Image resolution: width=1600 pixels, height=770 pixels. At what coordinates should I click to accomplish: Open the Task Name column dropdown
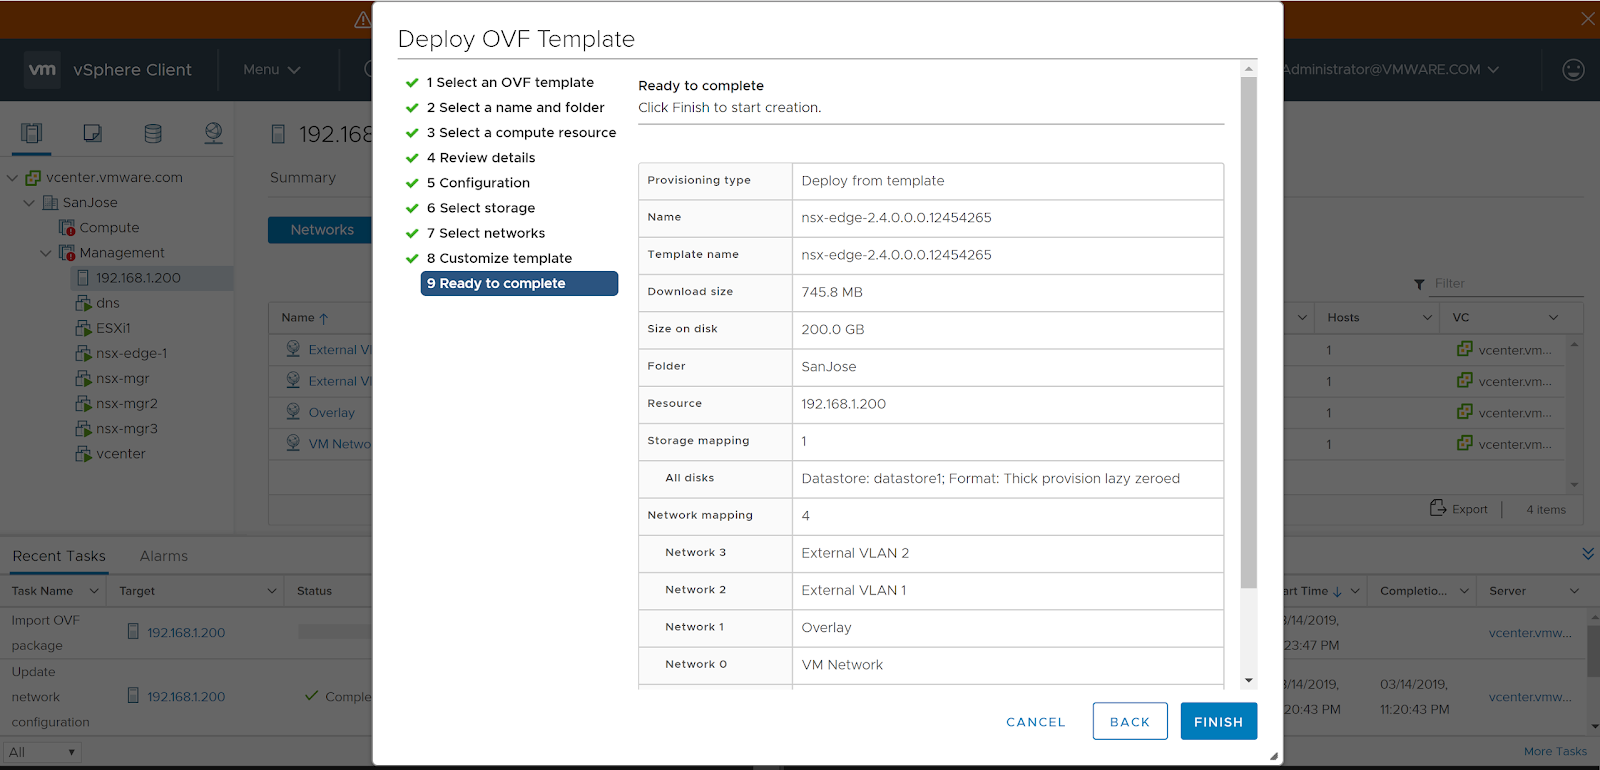tap(94, 591)
